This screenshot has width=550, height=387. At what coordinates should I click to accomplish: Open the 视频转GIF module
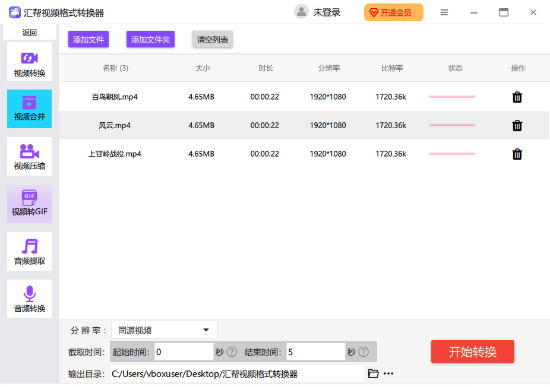tap(29, 204)
